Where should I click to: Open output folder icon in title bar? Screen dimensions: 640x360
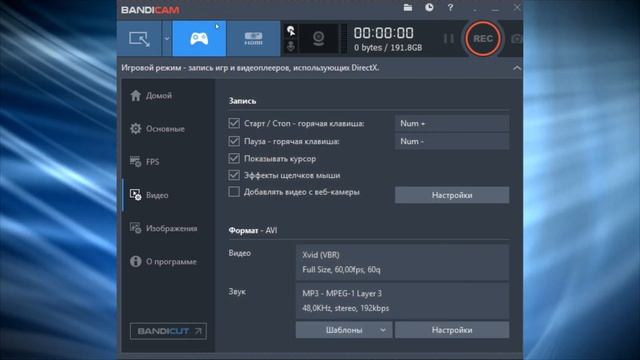click(408, 7)
